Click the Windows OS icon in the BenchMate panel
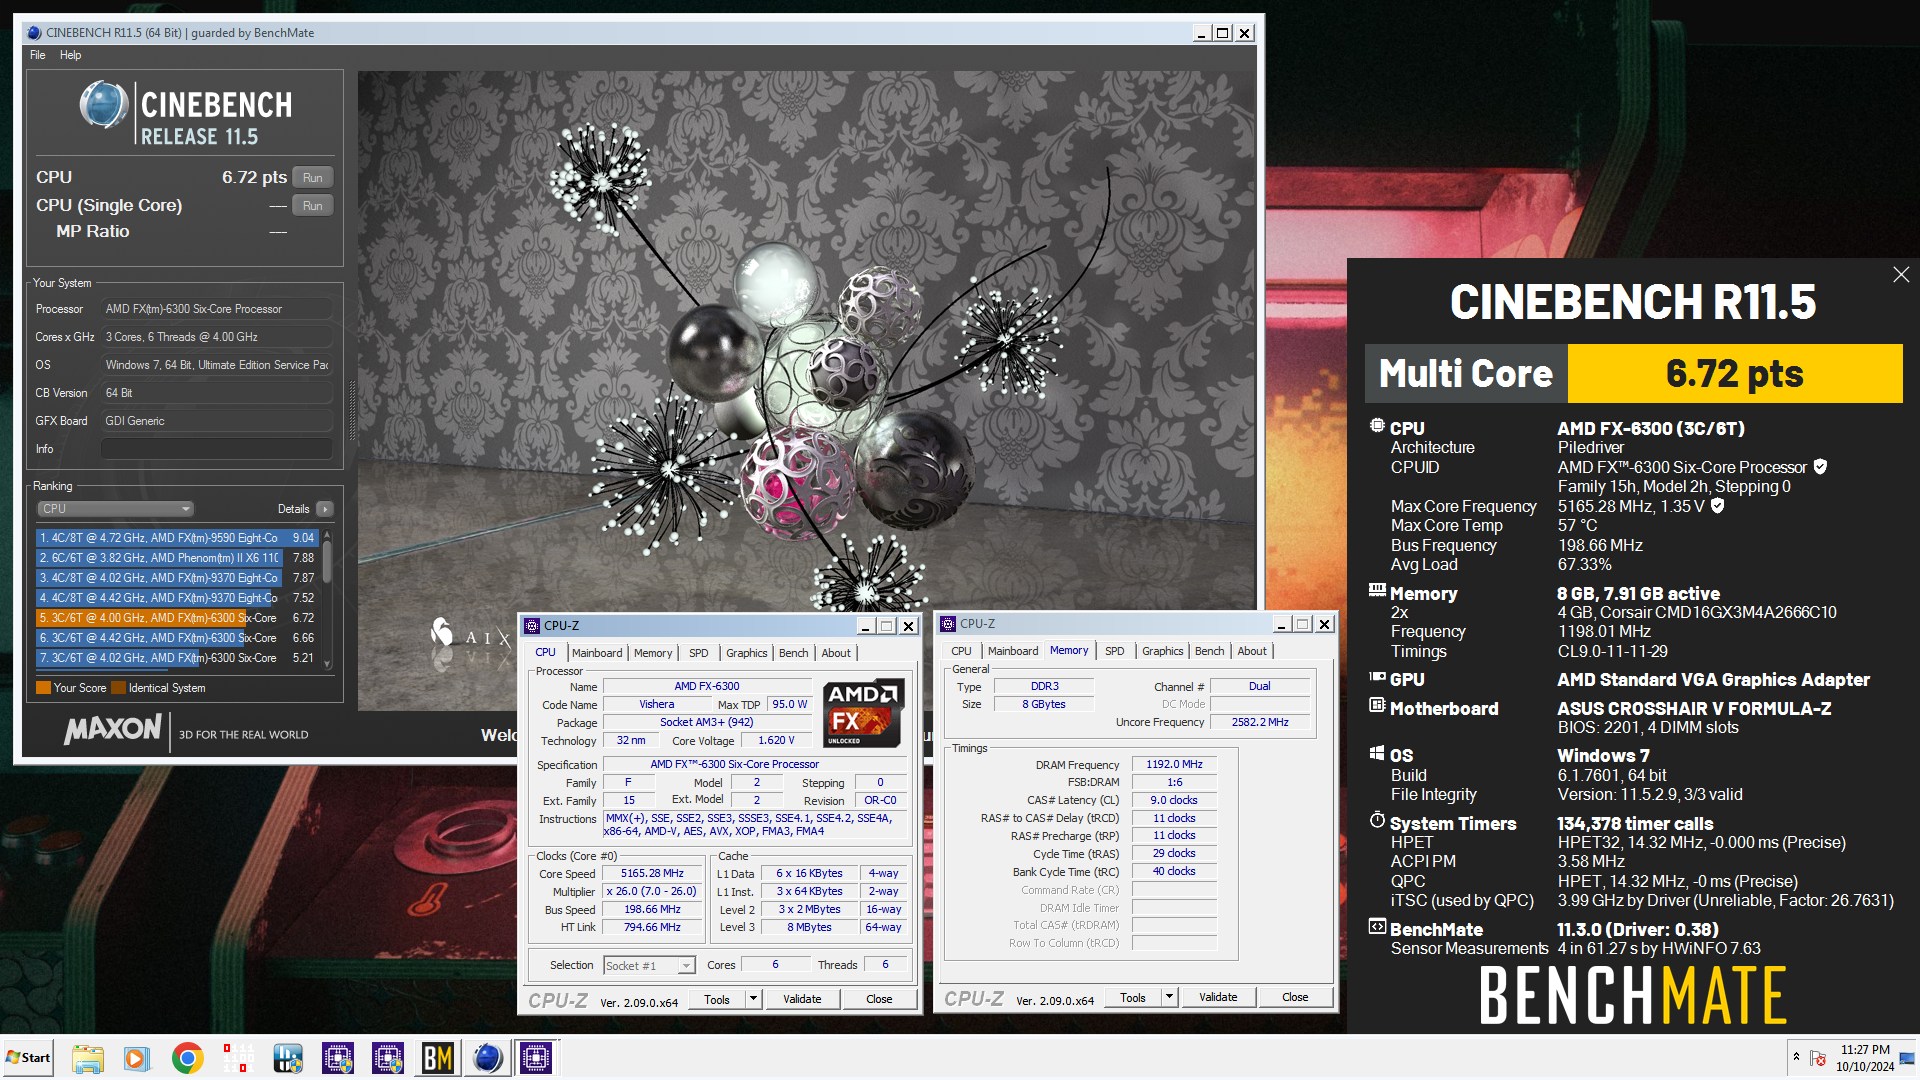 coord(1377,754)
